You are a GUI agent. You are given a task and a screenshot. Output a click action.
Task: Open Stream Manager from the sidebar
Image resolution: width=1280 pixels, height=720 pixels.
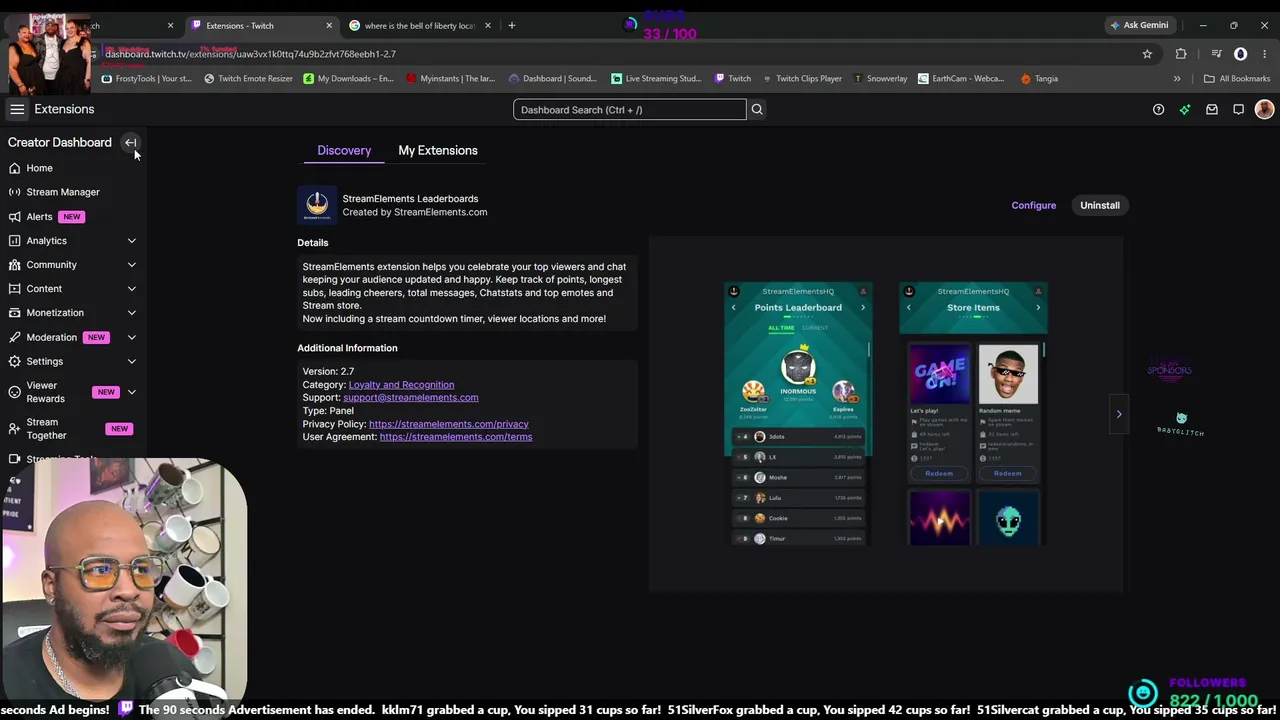click(63, 192)
